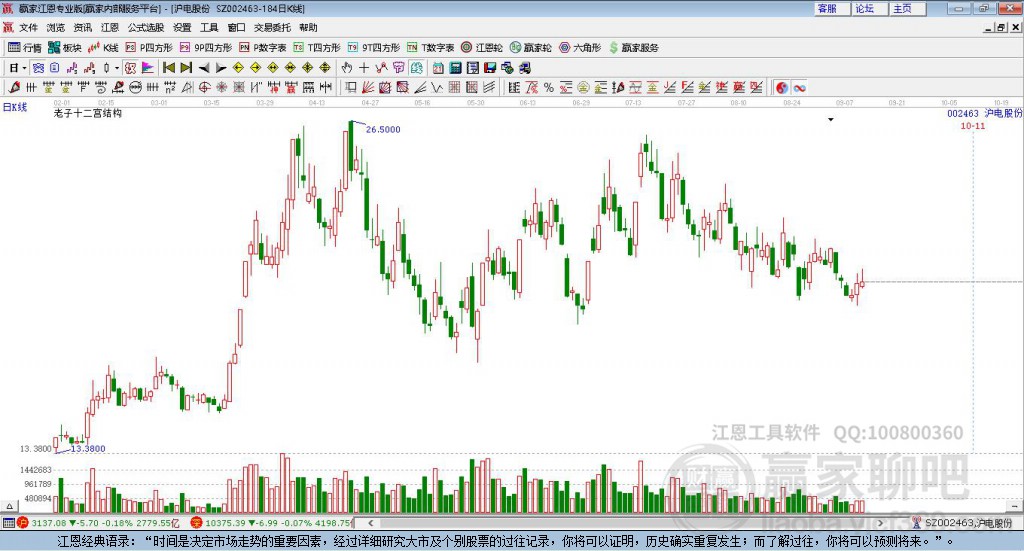Image resolution: width=1024 pixels, height=551 pixels.
Task: Select the percent % tool
Action: tap(549, 87)
